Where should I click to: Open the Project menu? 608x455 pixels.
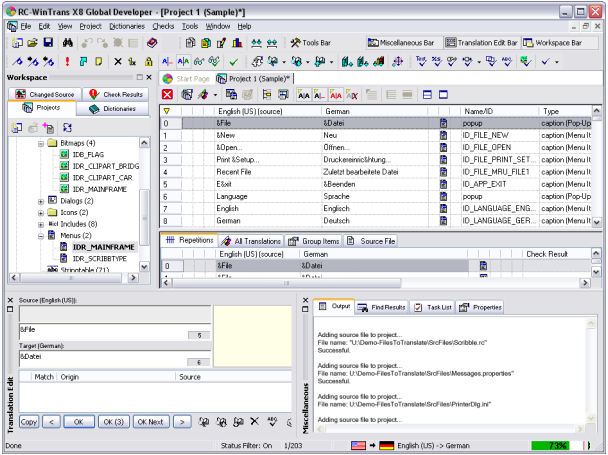coord(90,26)
